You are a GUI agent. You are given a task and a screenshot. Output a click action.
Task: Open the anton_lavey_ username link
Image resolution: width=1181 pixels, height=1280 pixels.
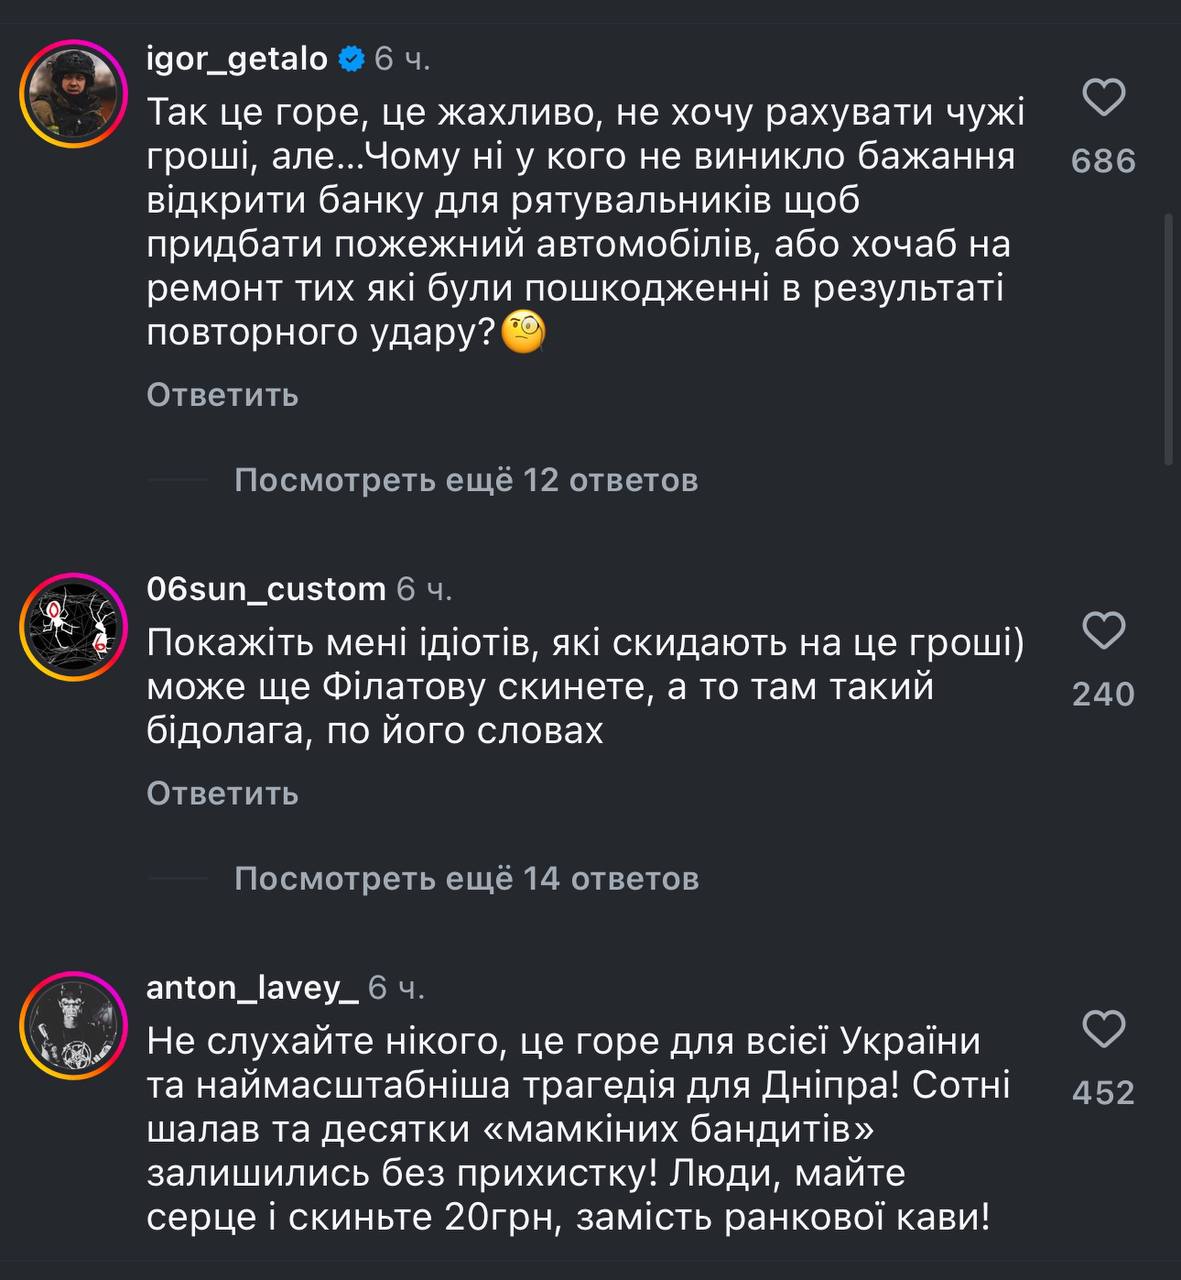pos(252,988)
